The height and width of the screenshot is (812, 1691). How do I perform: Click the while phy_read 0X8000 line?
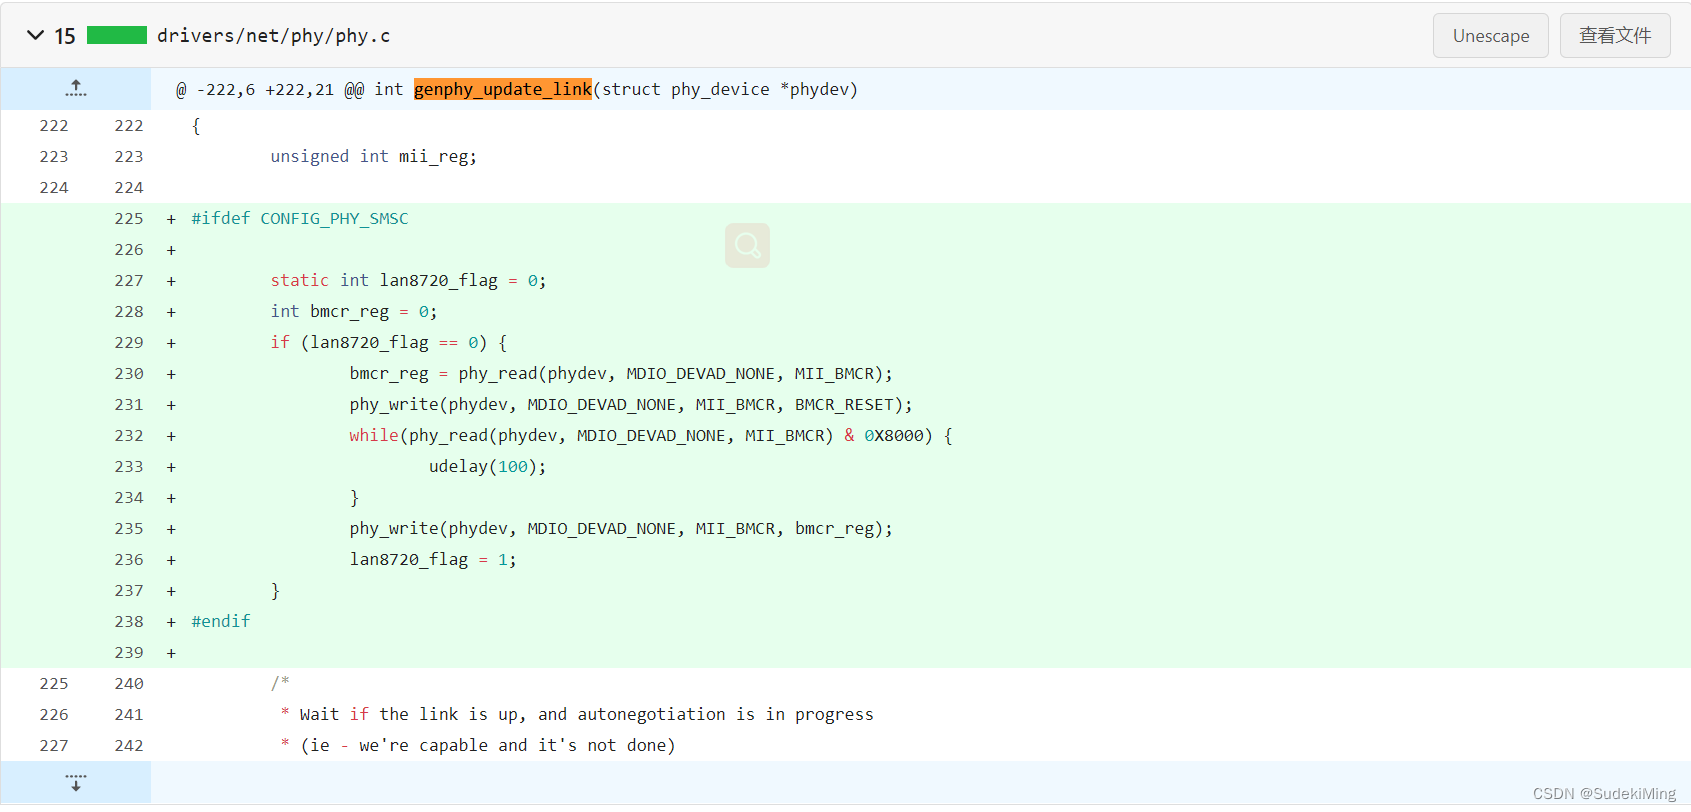click(651, 435)
